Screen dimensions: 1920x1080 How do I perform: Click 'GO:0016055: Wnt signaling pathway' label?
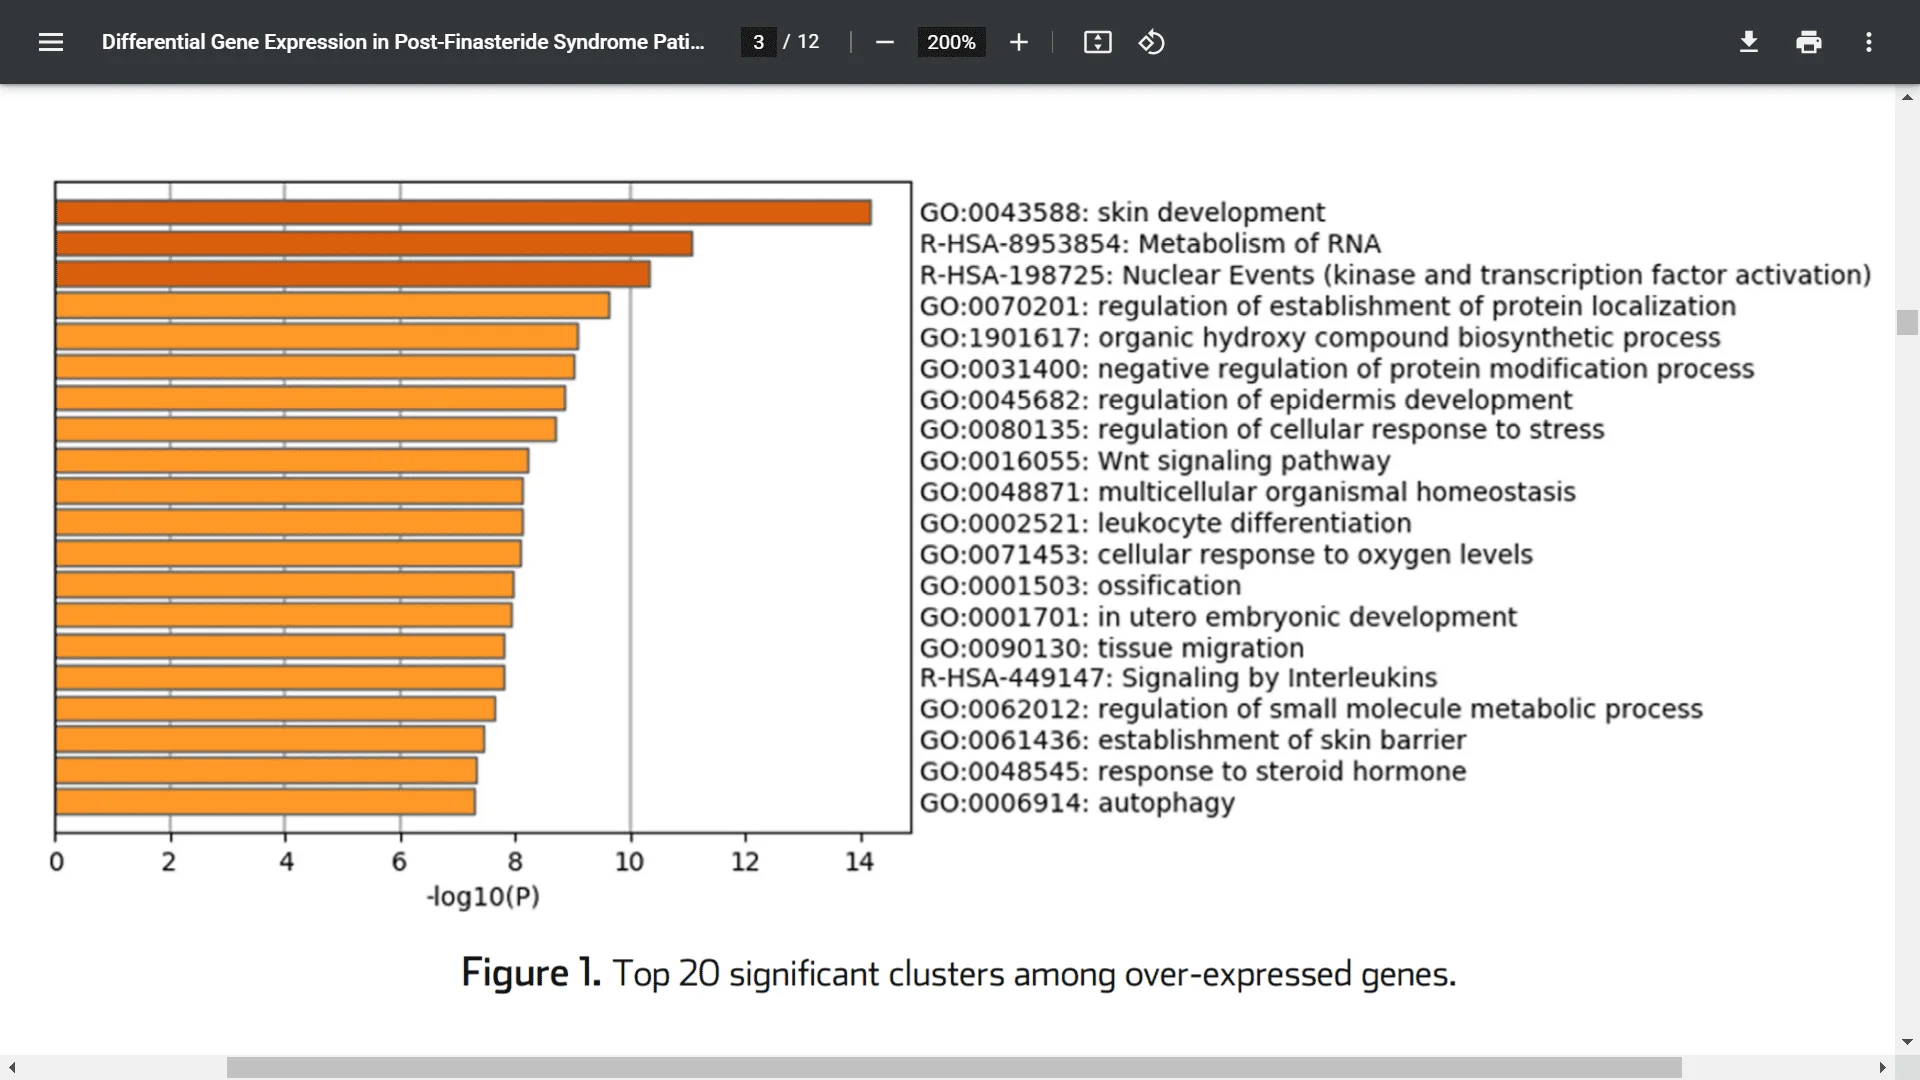pyautogui.click(x=1155, y=461)
